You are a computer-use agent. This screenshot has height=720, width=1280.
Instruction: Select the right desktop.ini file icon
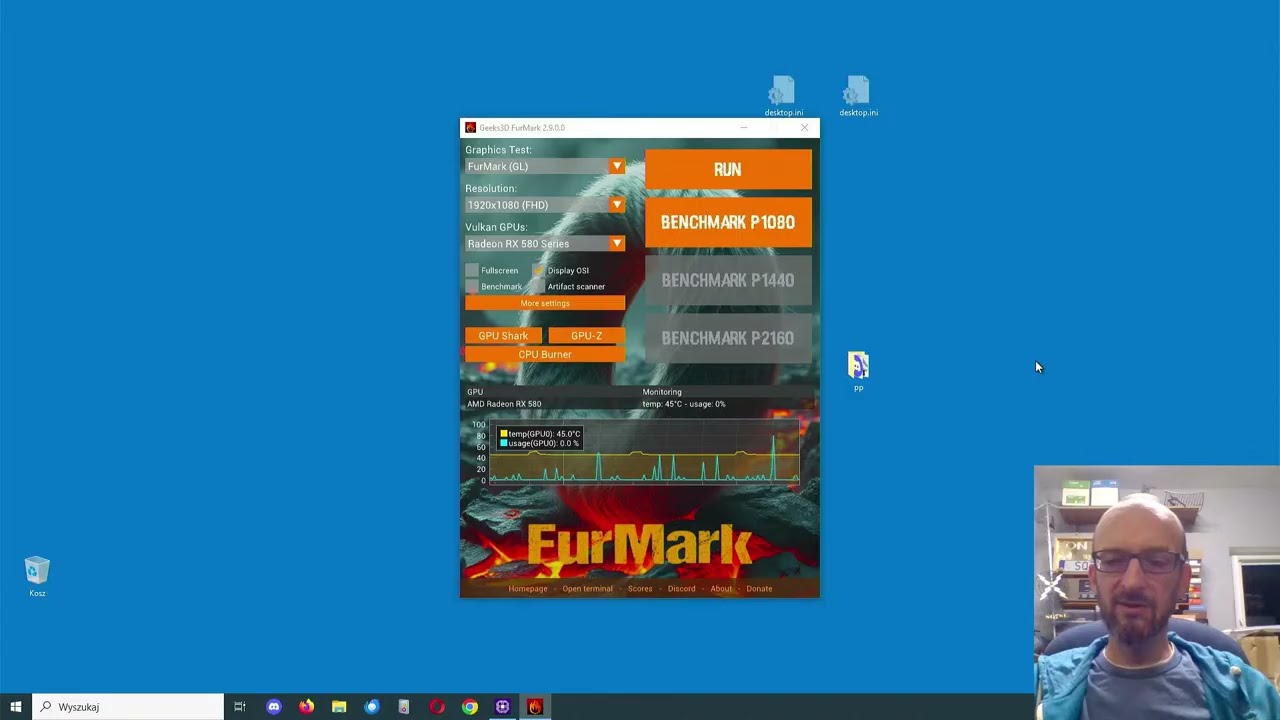858,97
